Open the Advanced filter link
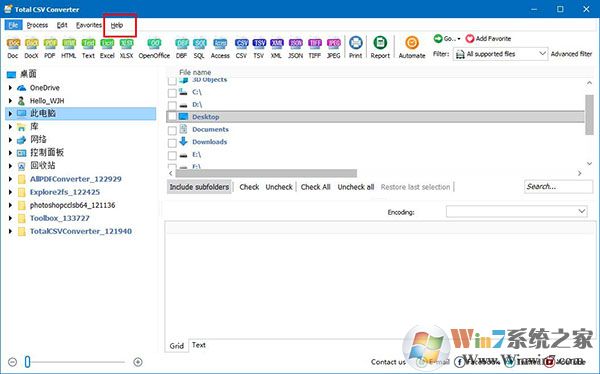The width and height of the screenshot is (600, 374). click(572, 54)
